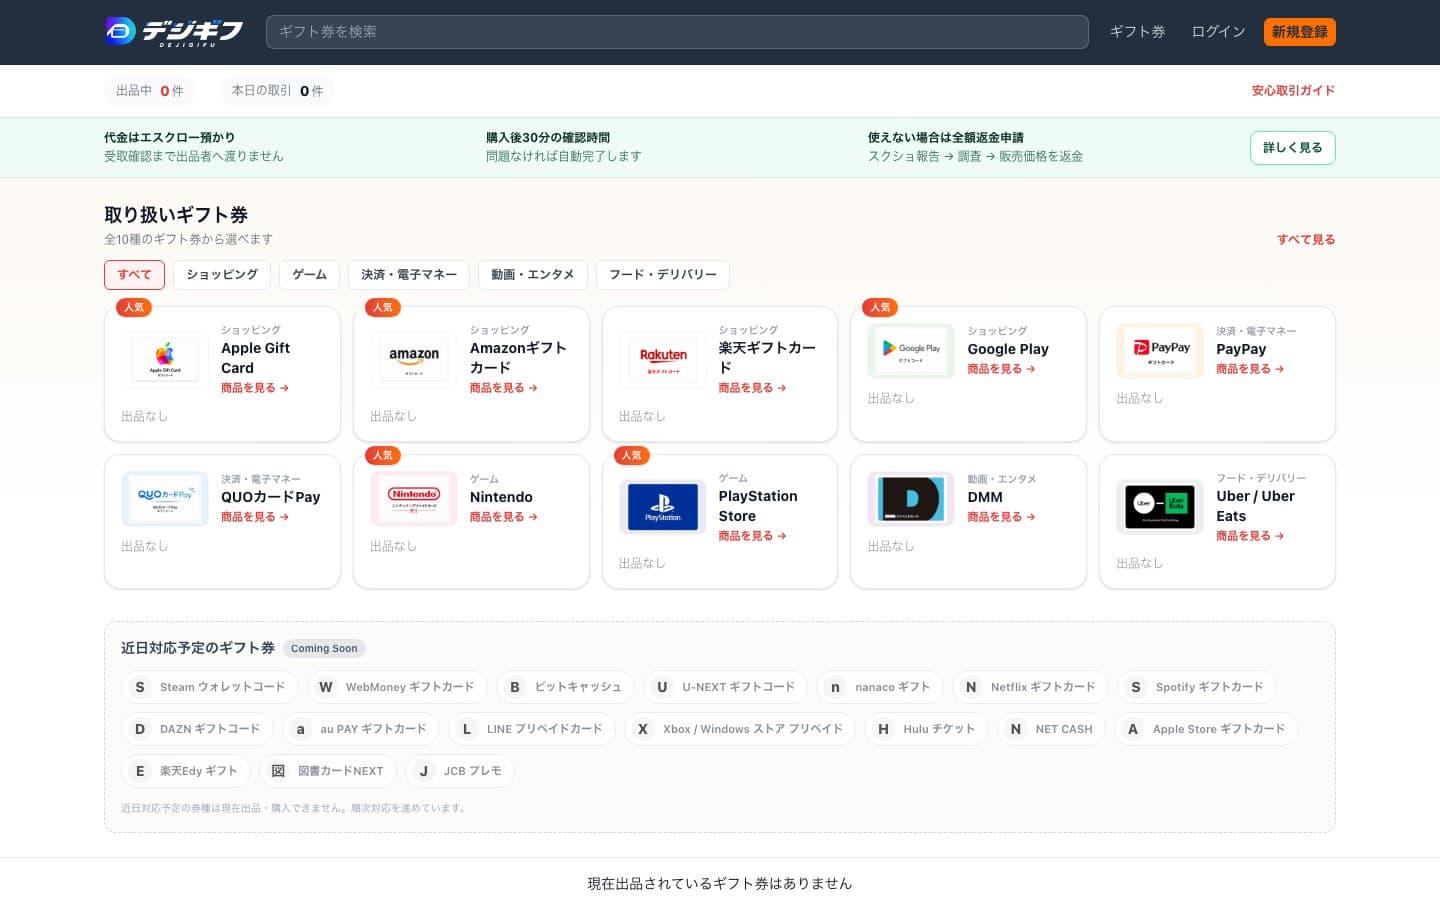Click the B icon of ビットキャッシュ
This screenshot has width=1440, height=900.
tap(515, 687)
